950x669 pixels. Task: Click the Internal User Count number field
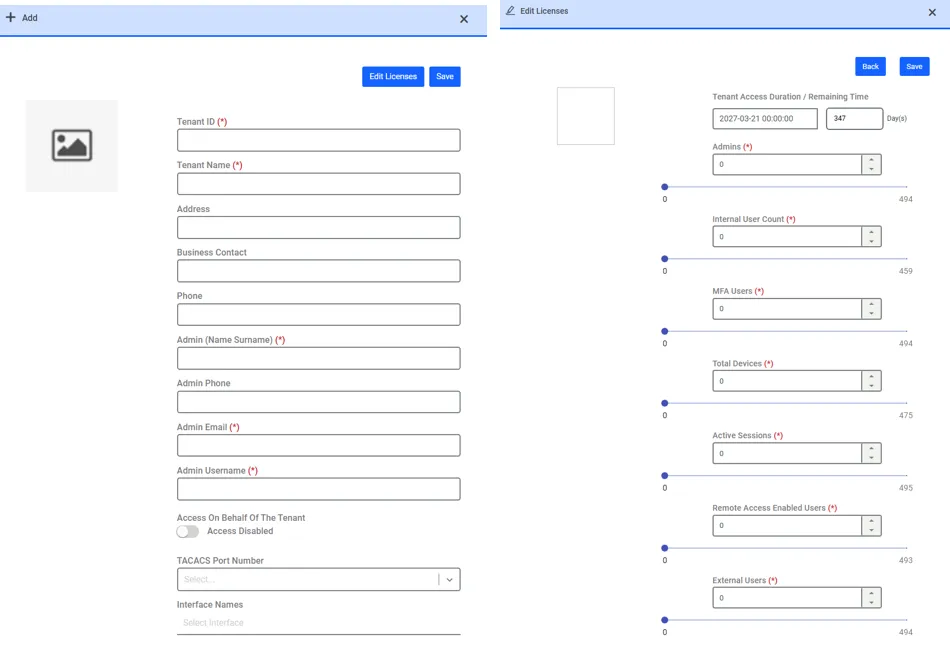787,236
